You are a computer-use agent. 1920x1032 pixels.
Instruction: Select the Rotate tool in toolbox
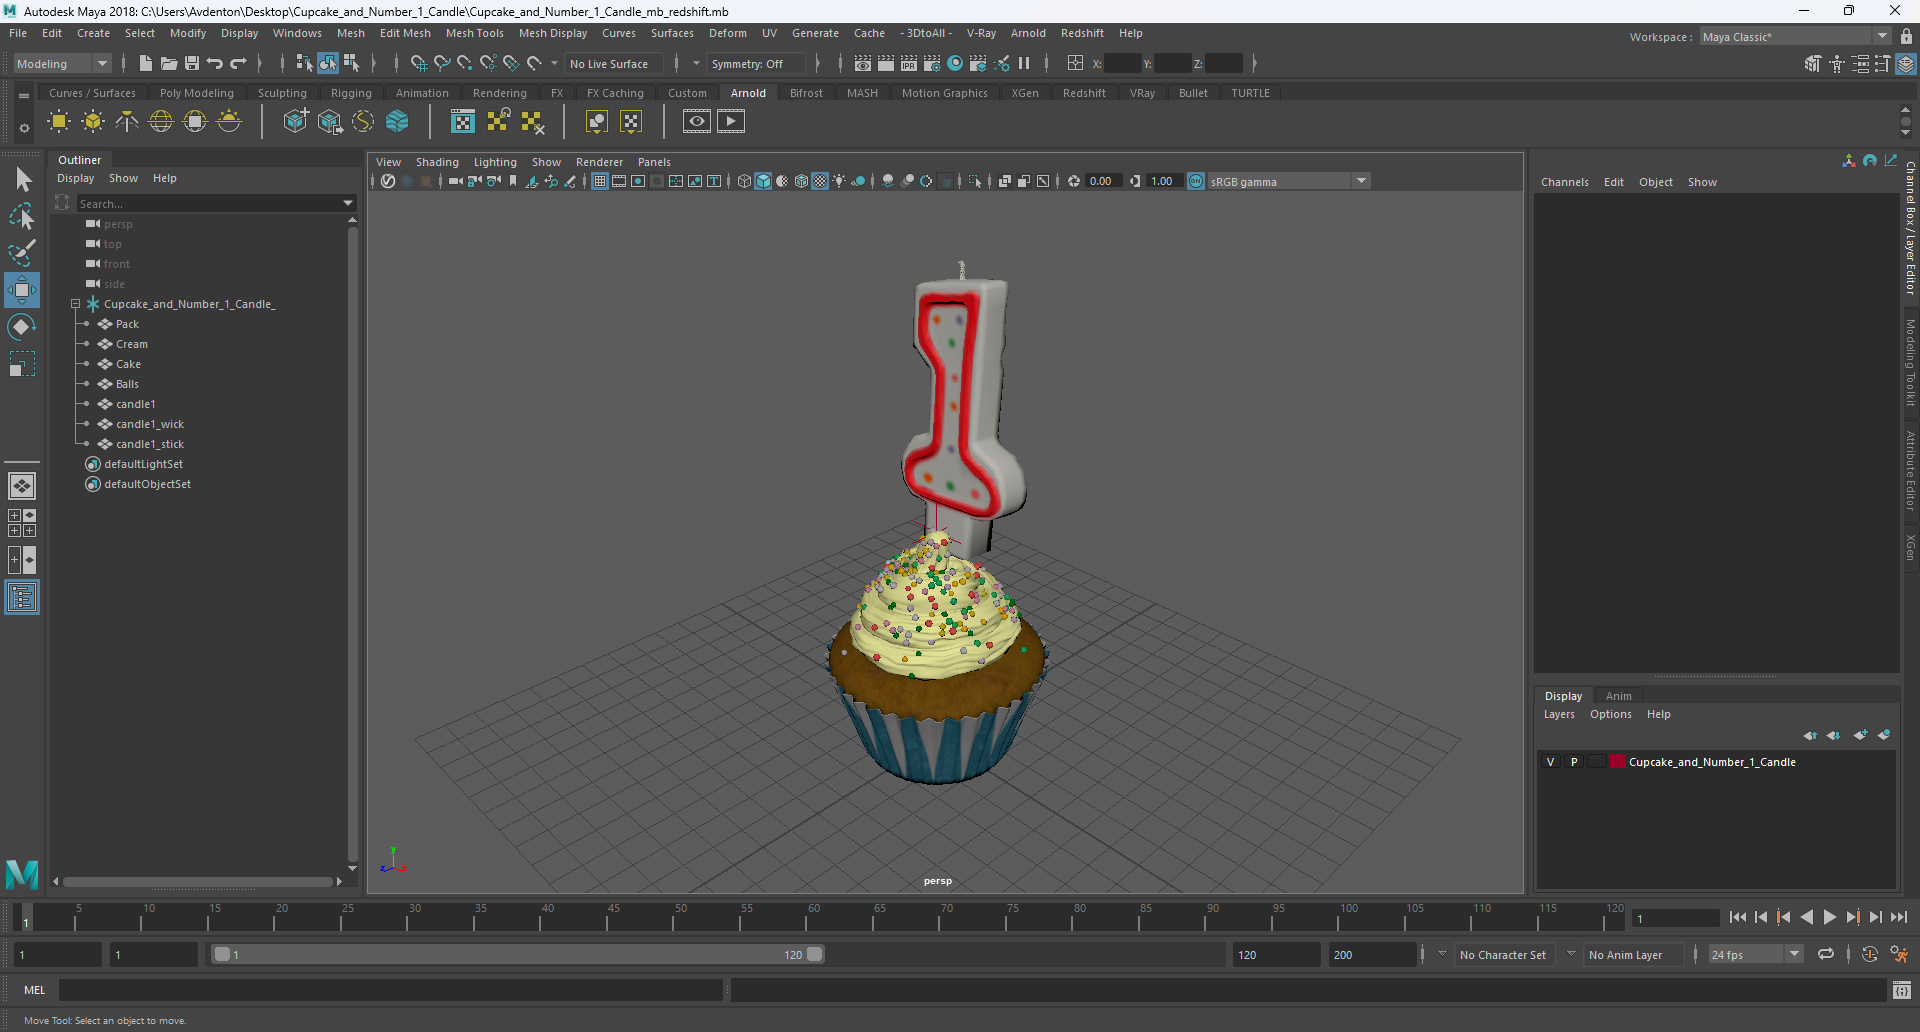pos(22,327)
